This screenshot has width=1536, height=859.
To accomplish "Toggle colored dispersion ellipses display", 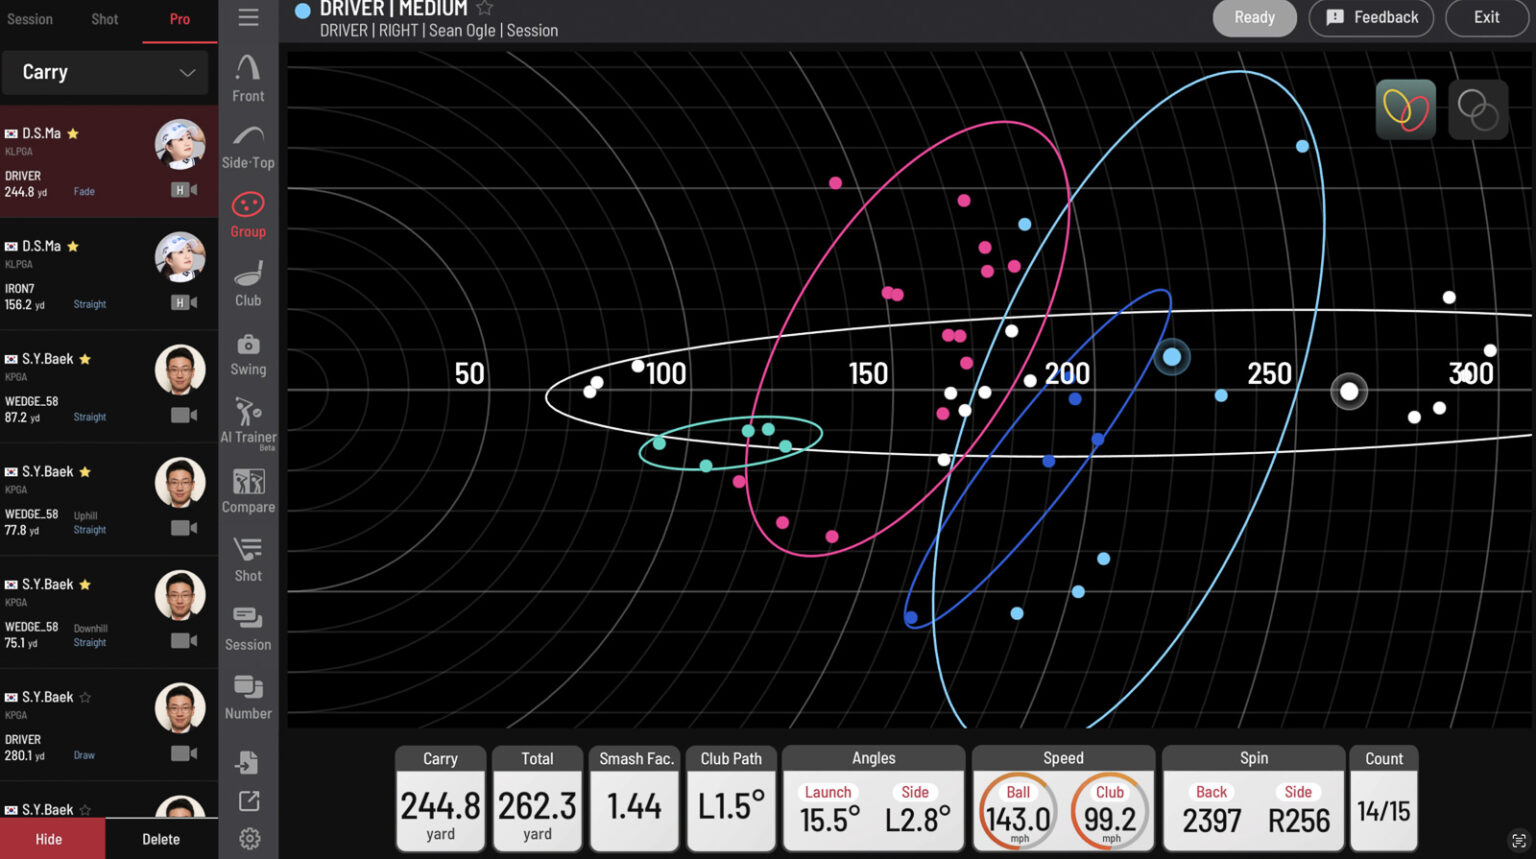I will point(1405,109).
